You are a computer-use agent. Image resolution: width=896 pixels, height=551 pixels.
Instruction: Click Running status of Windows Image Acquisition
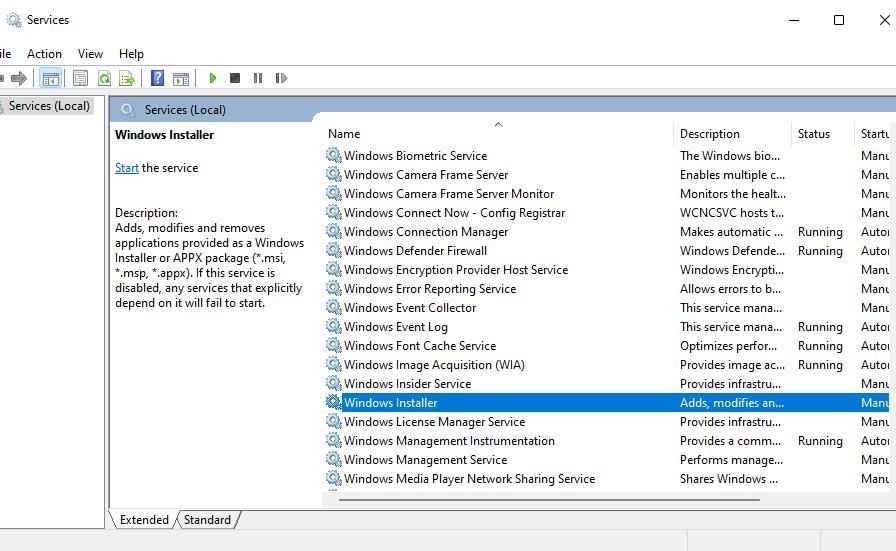820,365
